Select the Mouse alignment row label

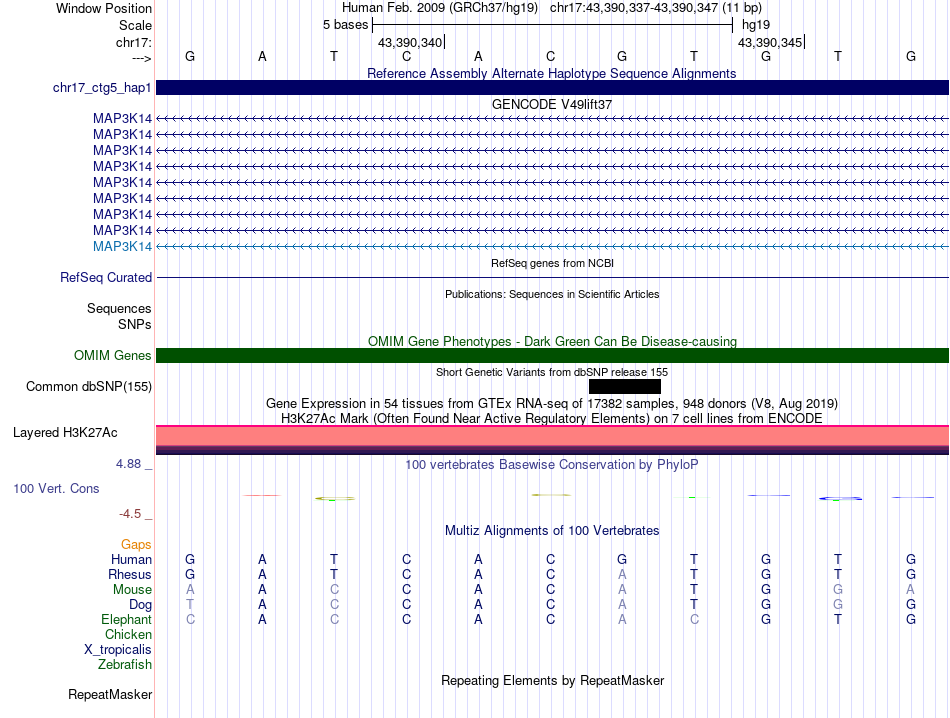[x=132, y=590]
